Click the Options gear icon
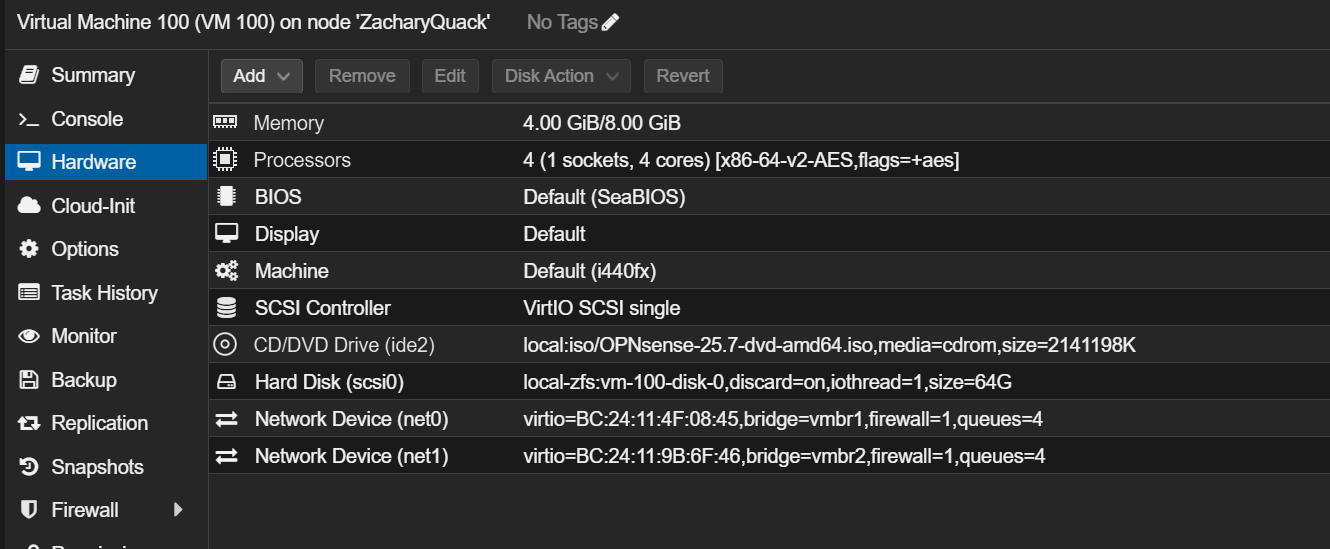1330x549 pixels. point(30,249)
